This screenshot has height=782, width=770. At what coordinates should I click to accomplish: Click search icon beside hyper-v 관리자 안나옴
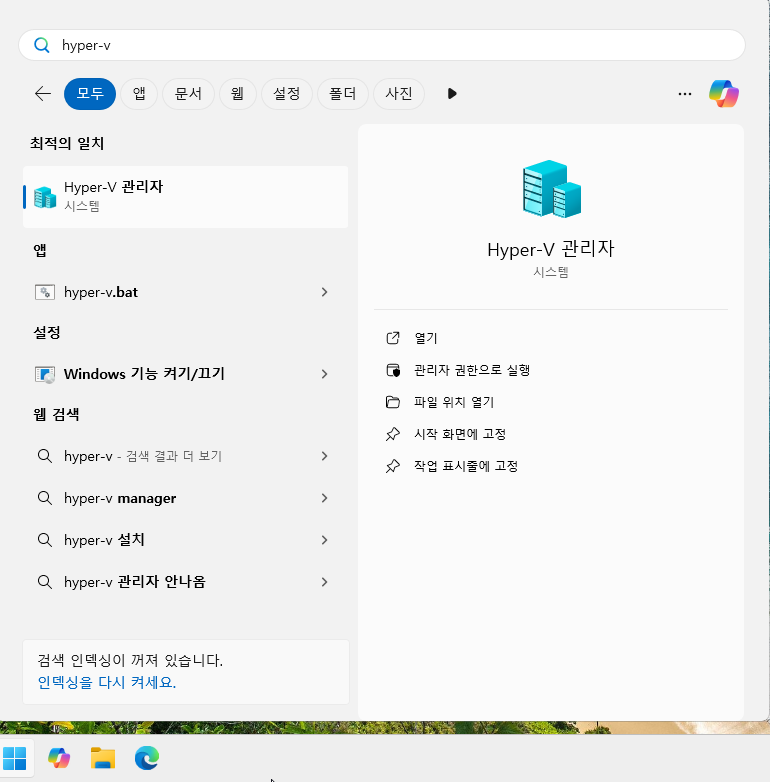tap(45, 582)
